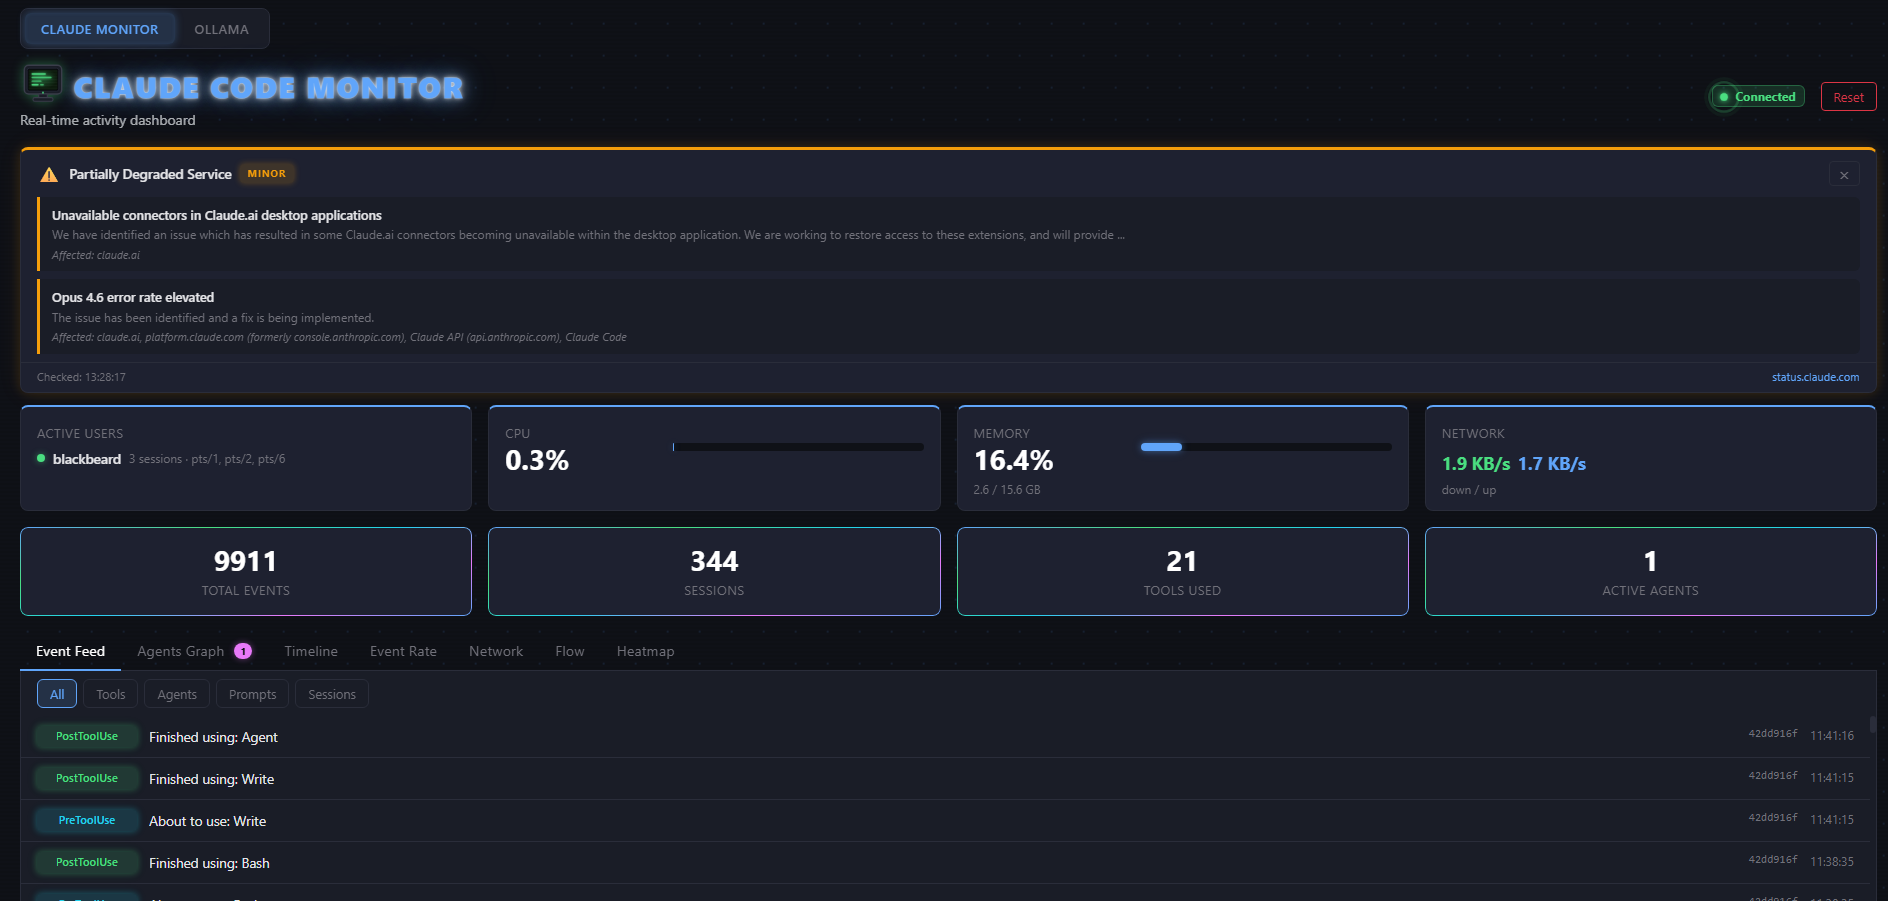Switch to the Claude Monitor view
The image size is (1888, 901).
pyautogui.click(x=99, y=29)
